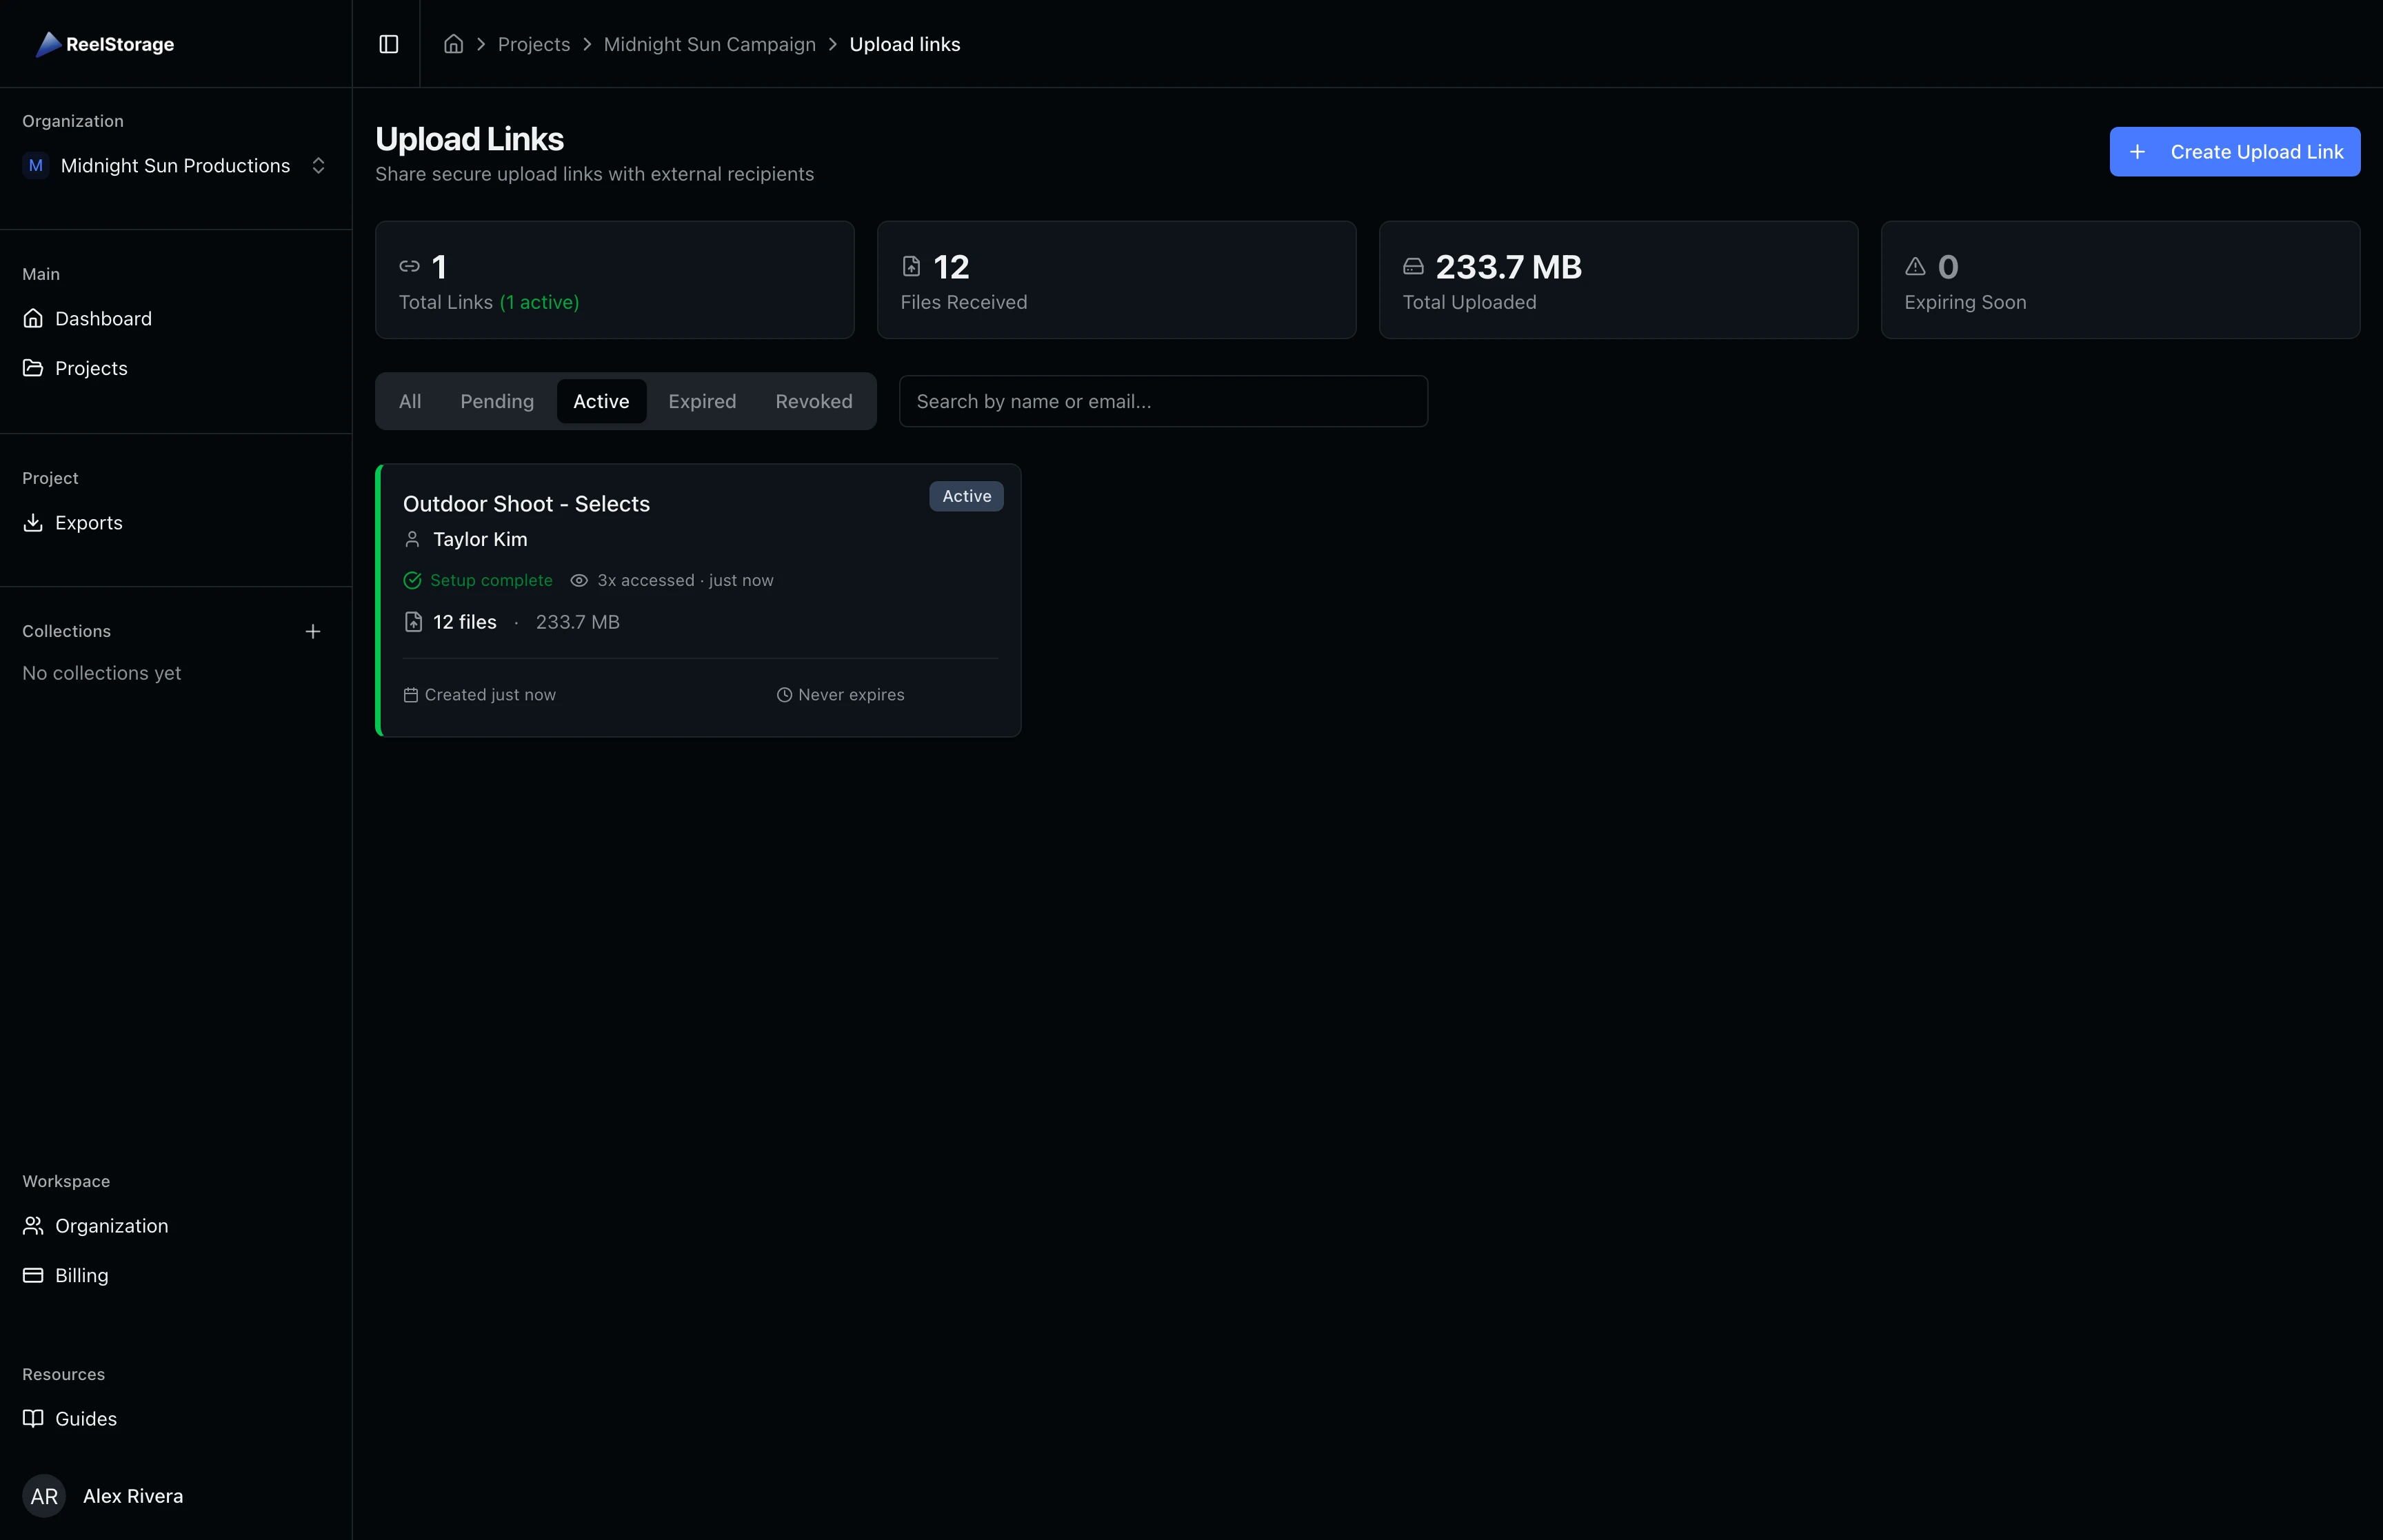Open Billing in the Workspace section
Viewport: 2383px width, 1540px height.
click(x=81, y=1275)
